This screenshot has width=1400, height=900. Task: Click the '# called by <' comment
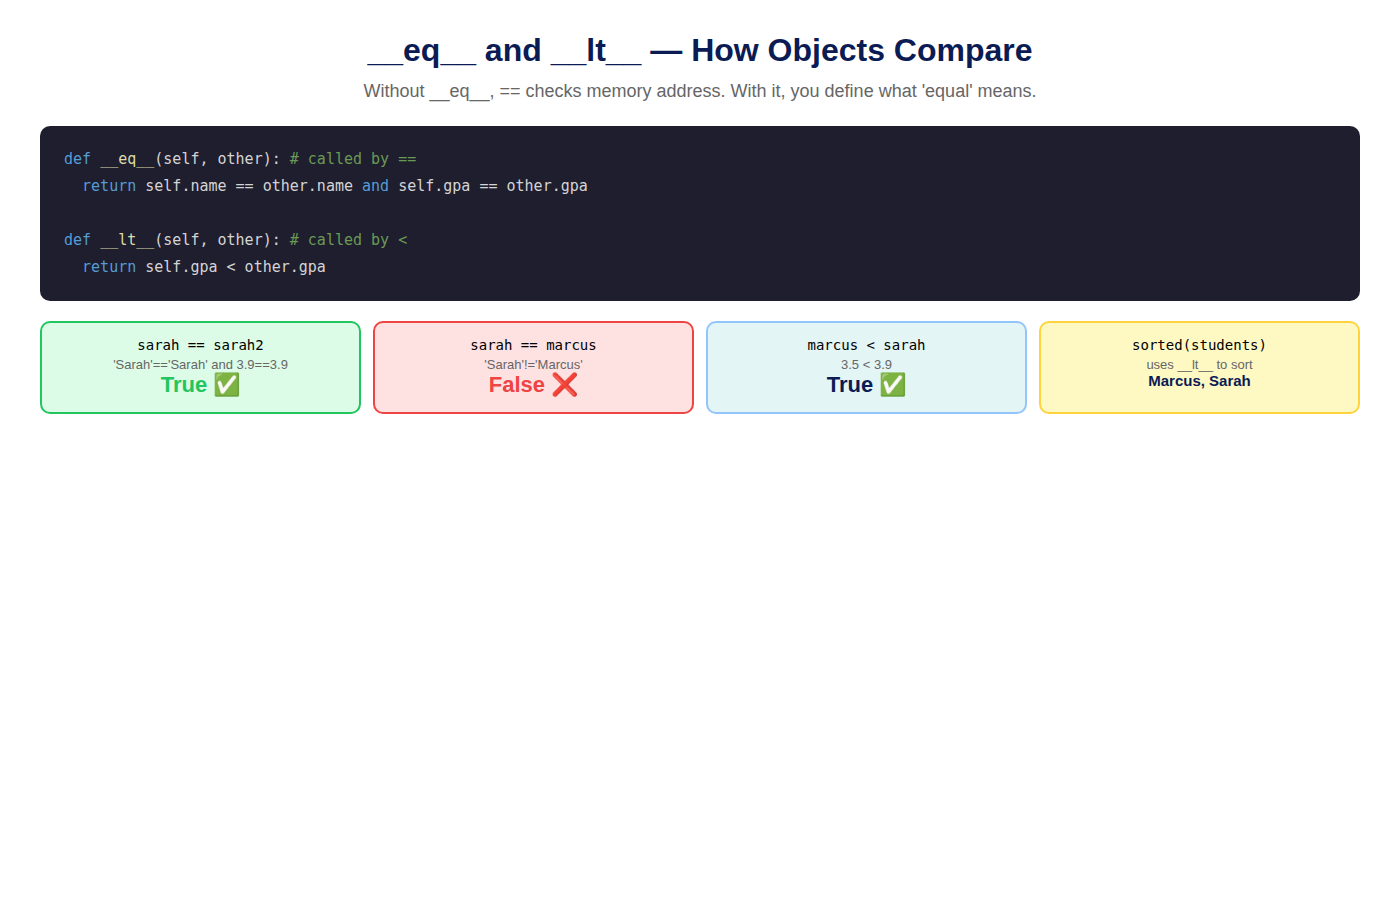tap(349, 240)
